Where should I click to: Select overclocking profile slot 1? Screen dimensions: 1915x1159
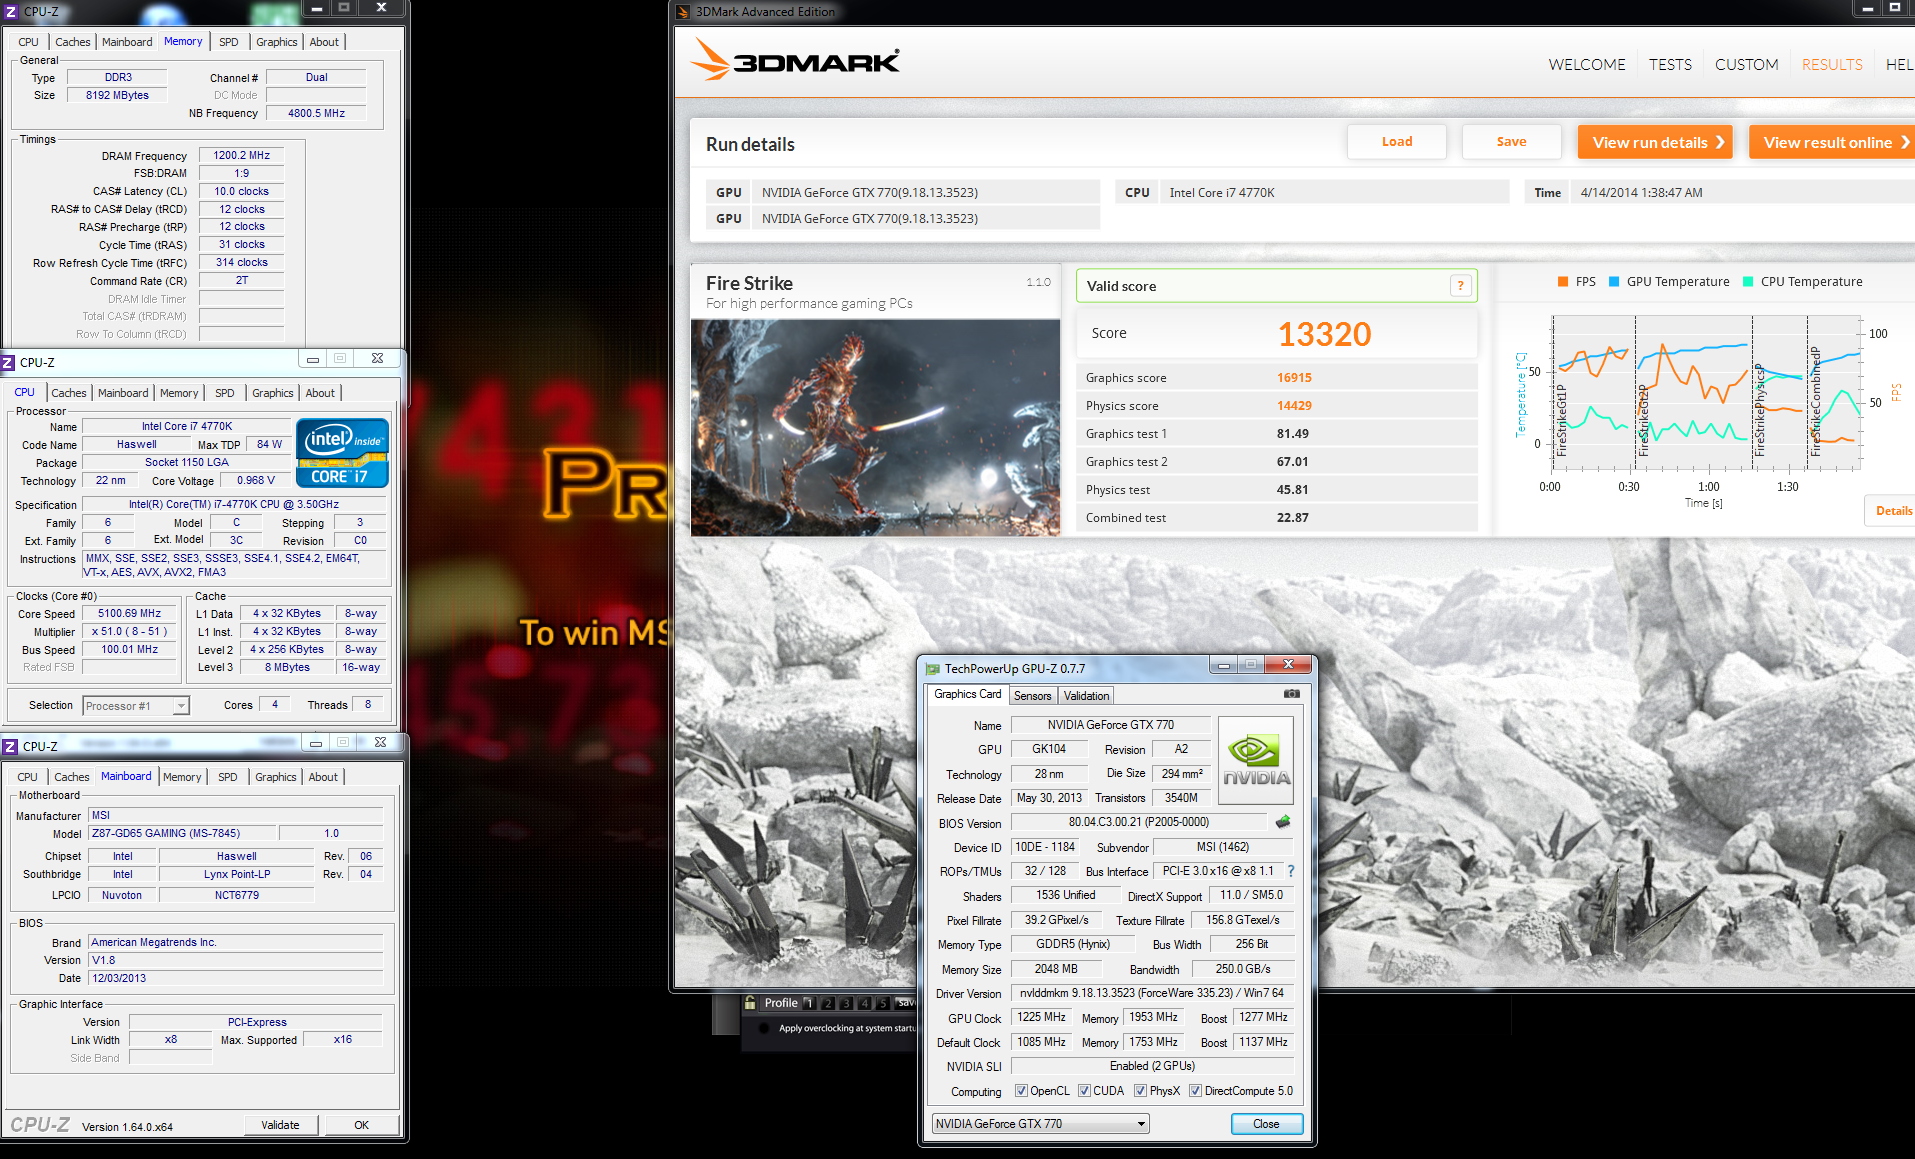(810, 1003)
